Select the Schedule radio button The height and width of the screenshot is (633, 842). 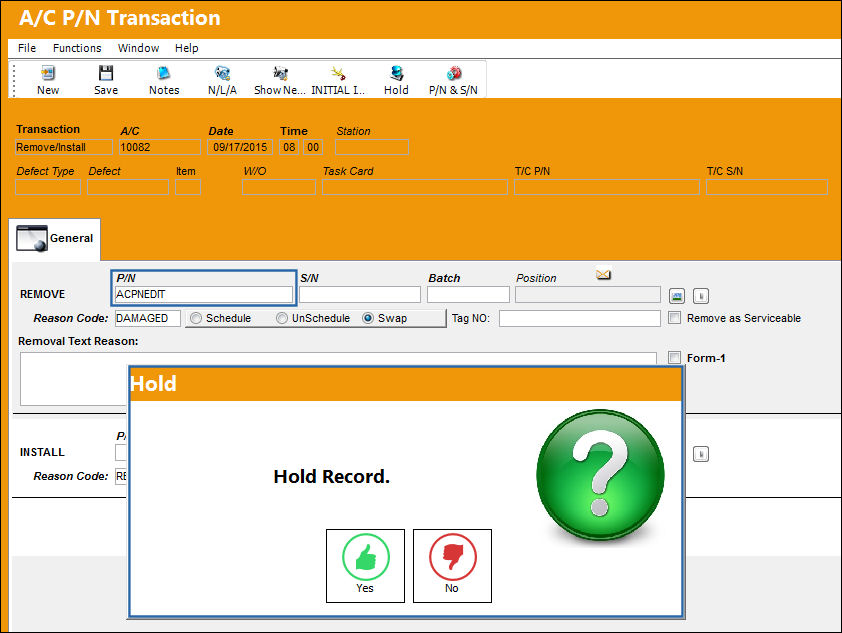point(196,318)
